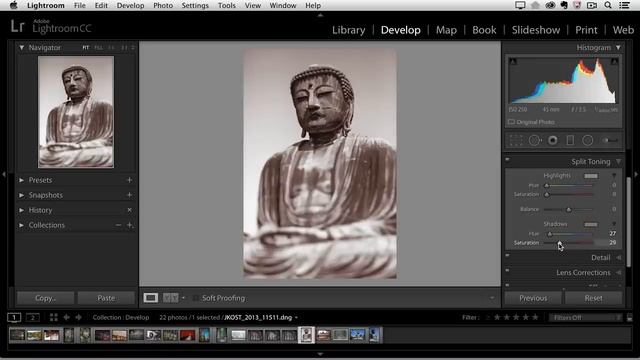
Task: Select the Crop Overlay tool
Action: (x=516, y=140)
